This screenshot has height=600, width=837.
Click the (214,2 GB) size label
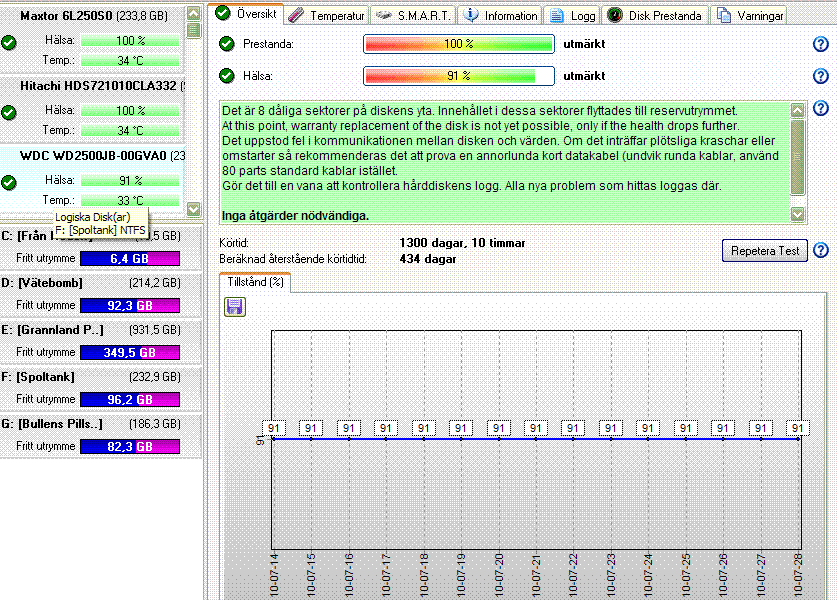[155, 283]
